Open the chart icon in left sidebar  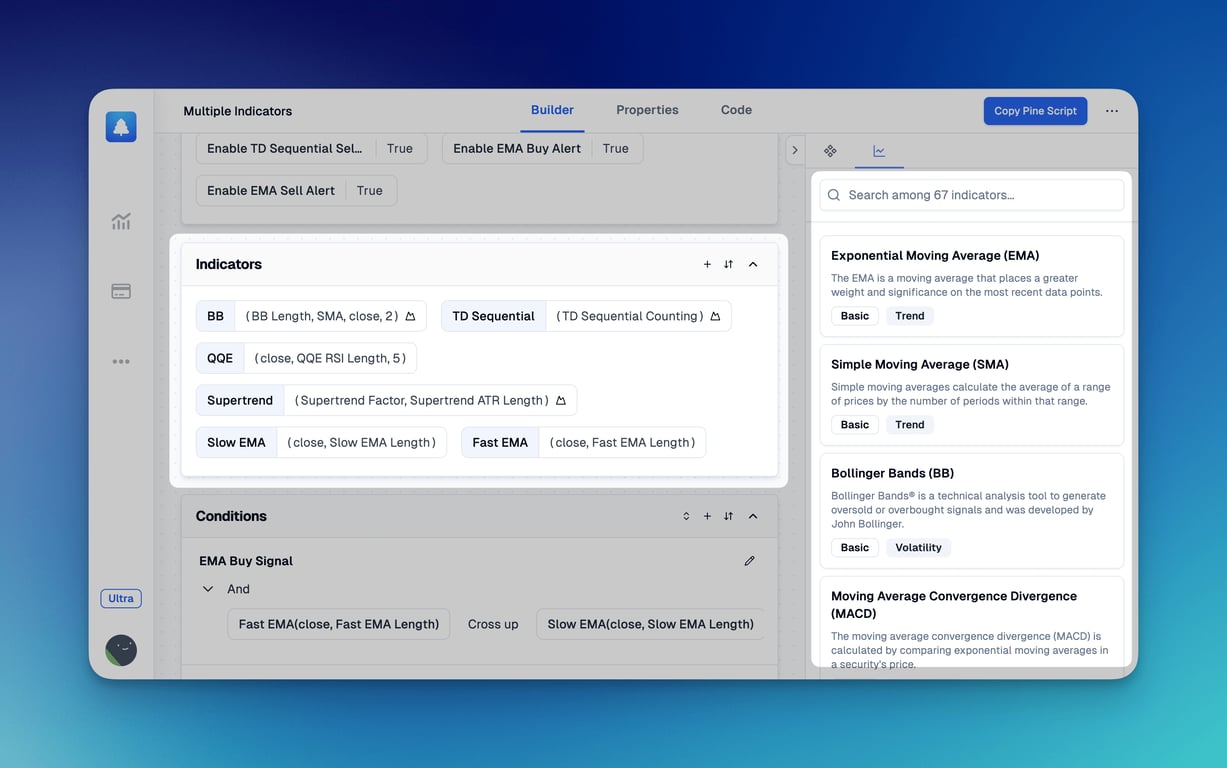[x=121, y=222]
